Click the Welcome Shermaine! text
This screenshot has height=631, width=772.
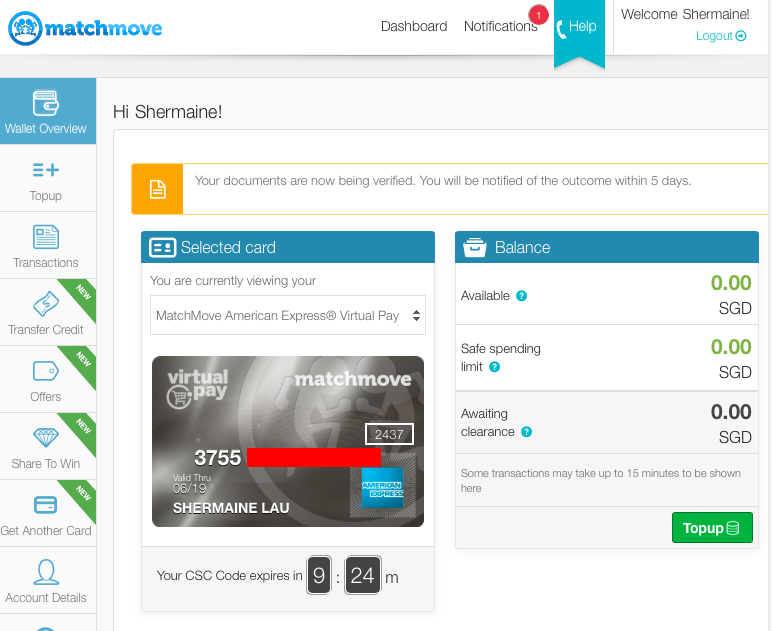tap(685, 14)
